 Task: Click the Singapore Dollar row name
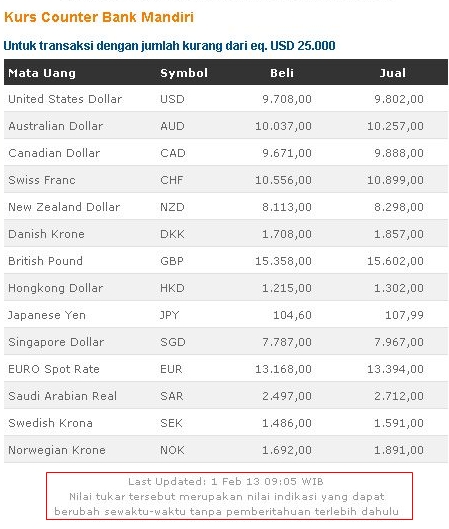(56, 342)
